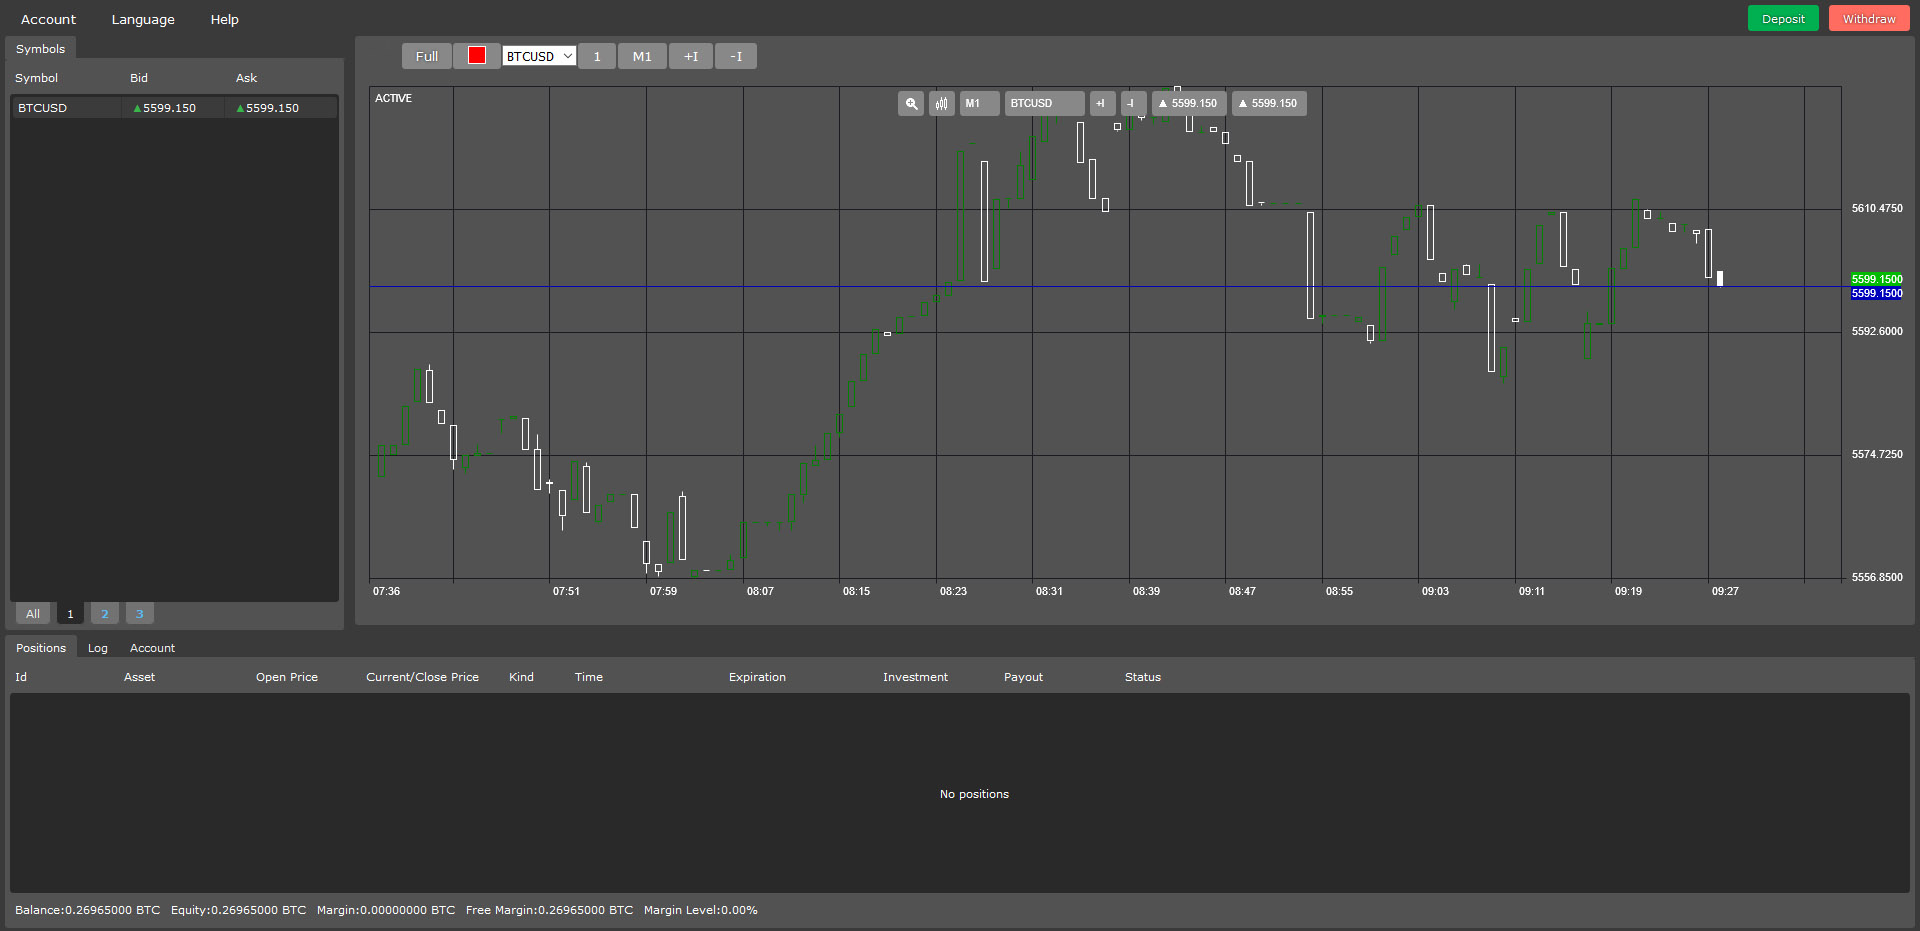Click the -I button in chart overlay
Screen dimensions: 1920x931
pos(1132,104)
